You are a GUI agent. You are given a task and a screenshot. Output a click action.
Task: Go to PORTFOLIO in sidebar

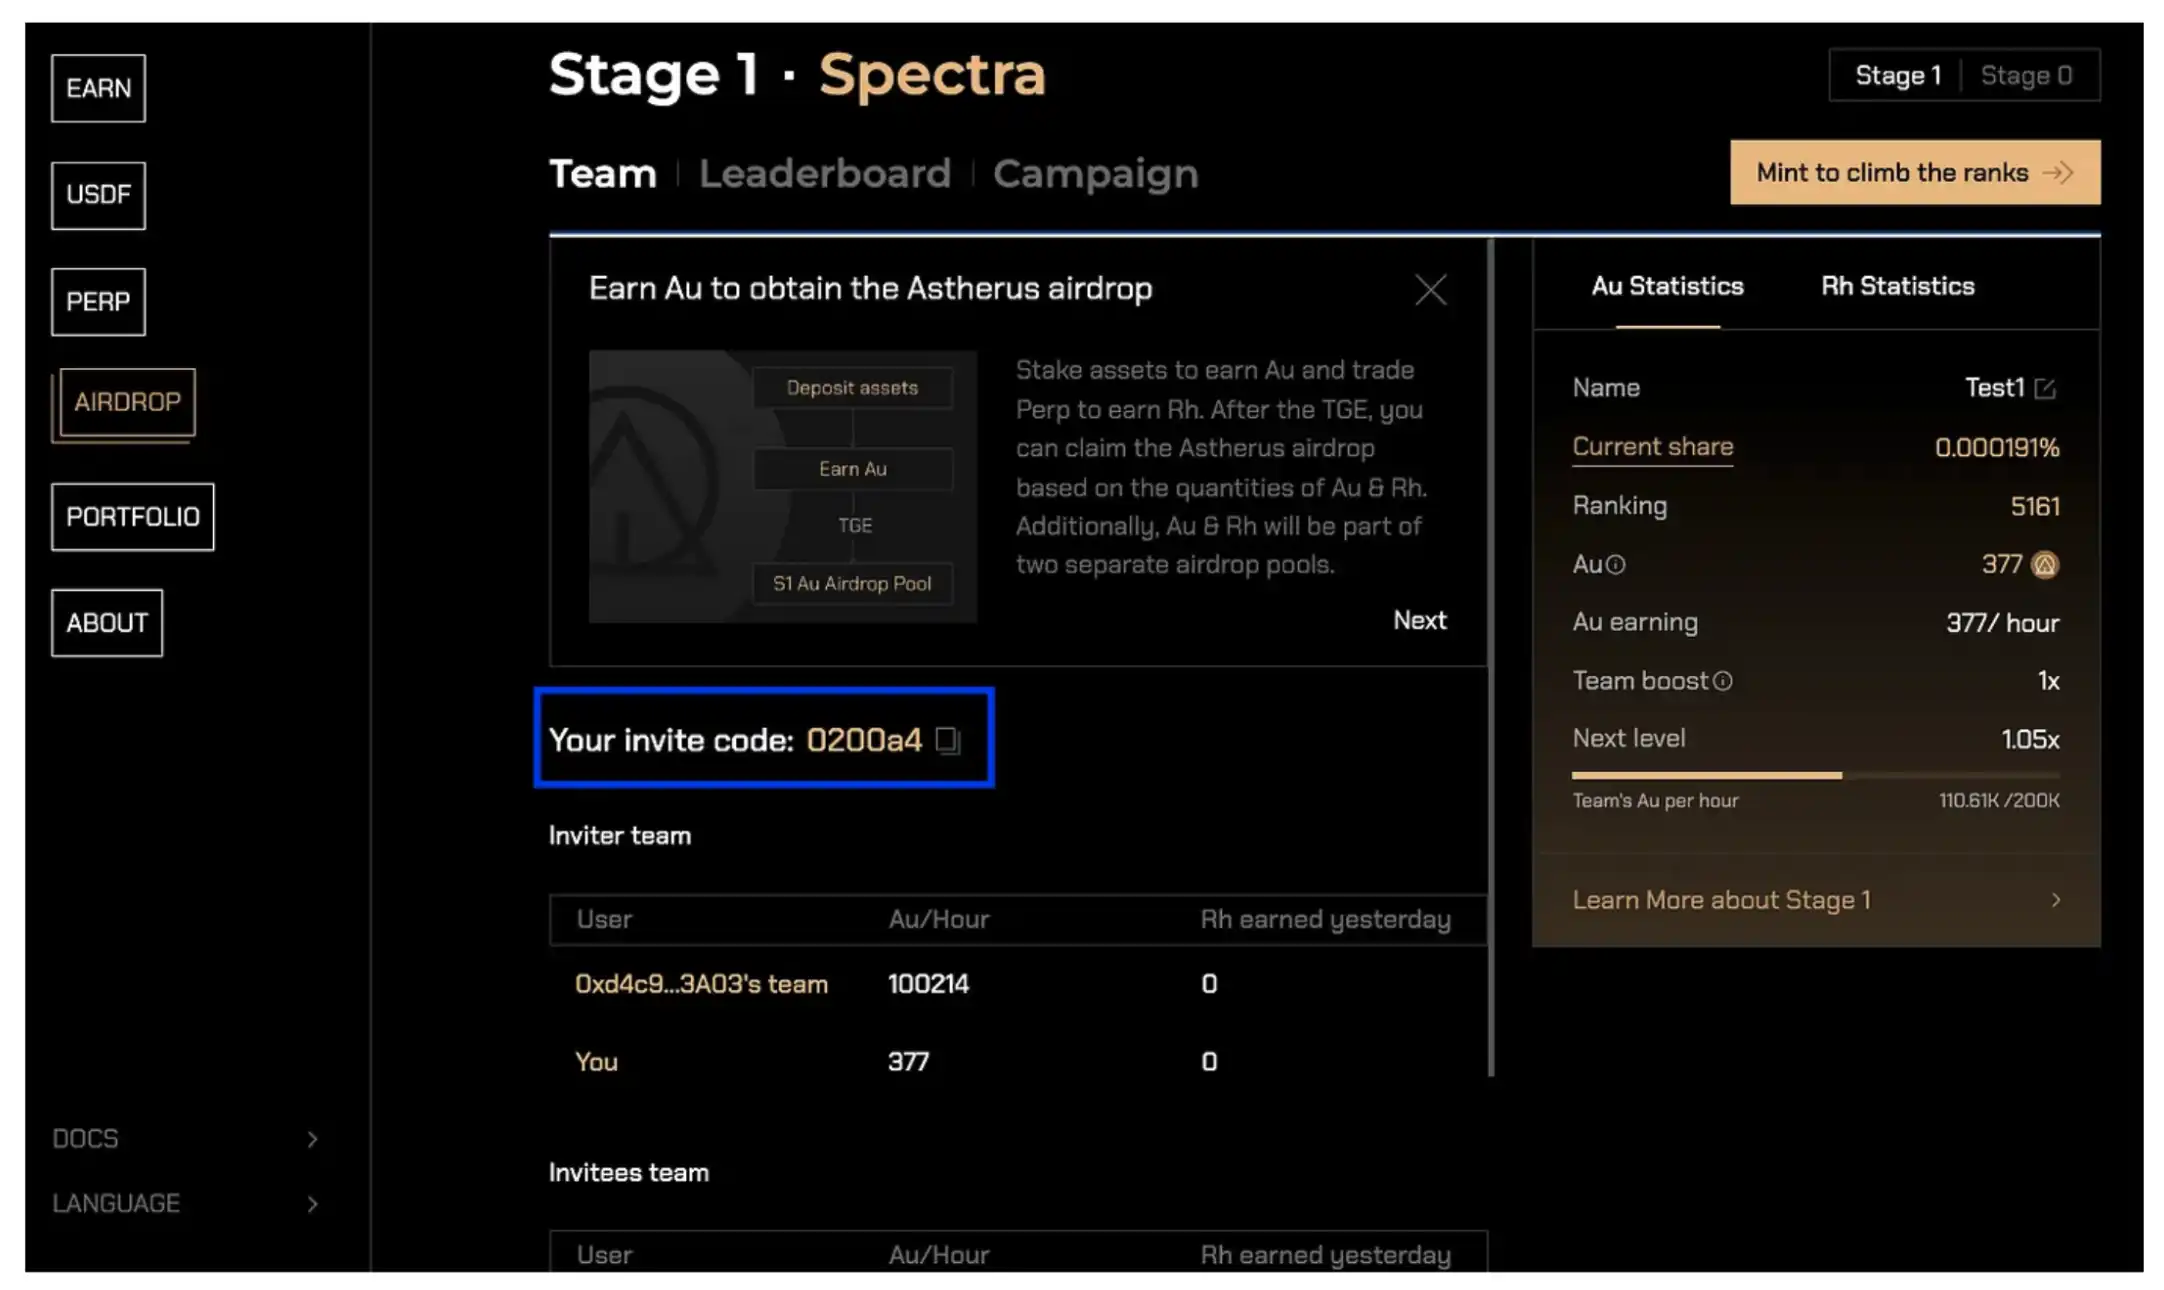click(133, 517)
